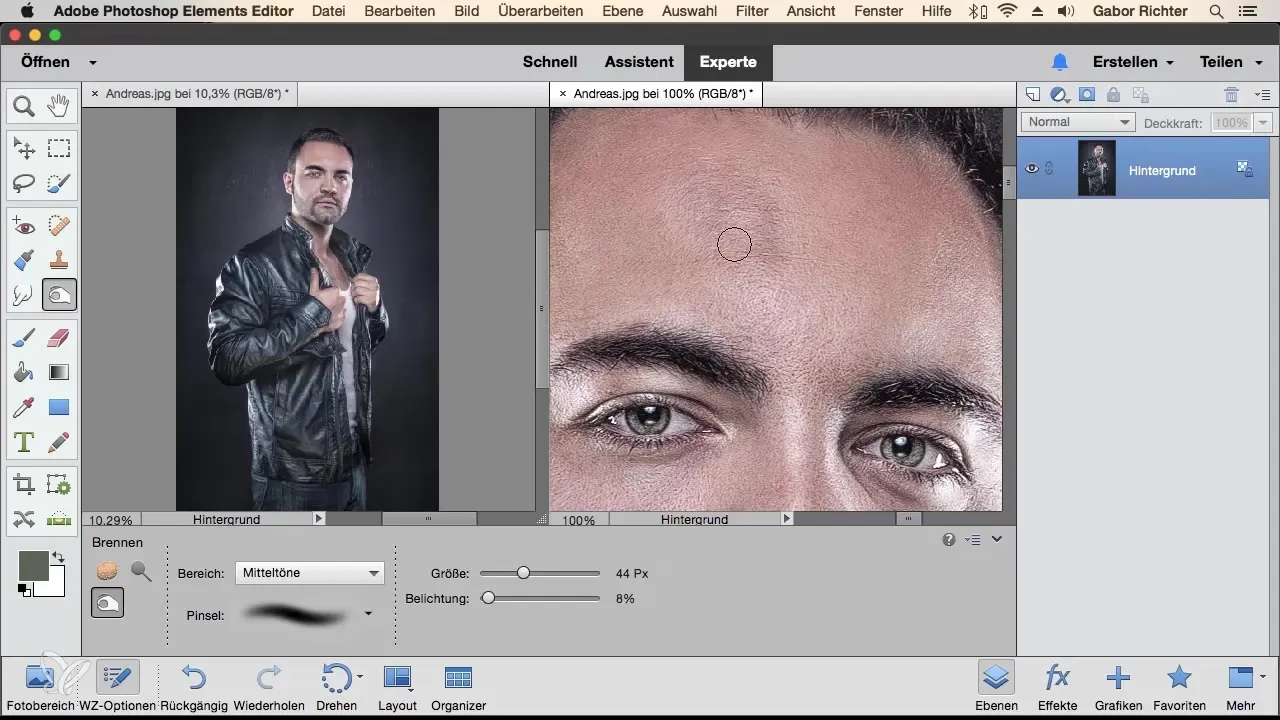Open Deckkraft opacity dropdown arrow
This screenshot has width=1280, height=720.
[1263, 122]
